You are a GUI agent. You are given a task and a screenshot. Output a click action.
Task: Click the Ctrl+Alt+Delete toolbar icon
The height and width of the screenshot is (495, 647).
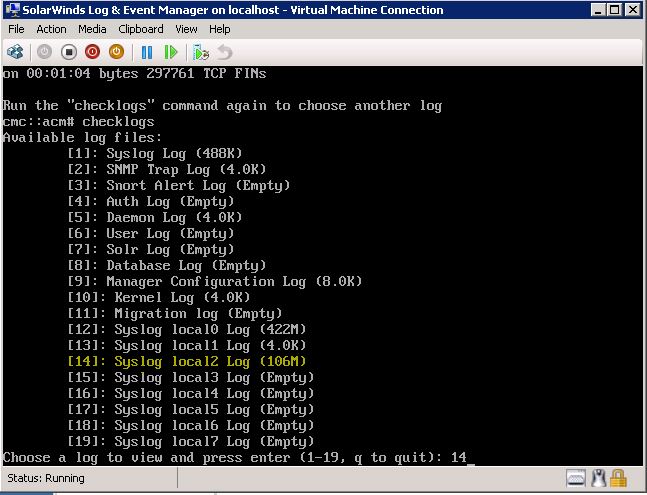point(16,52)
